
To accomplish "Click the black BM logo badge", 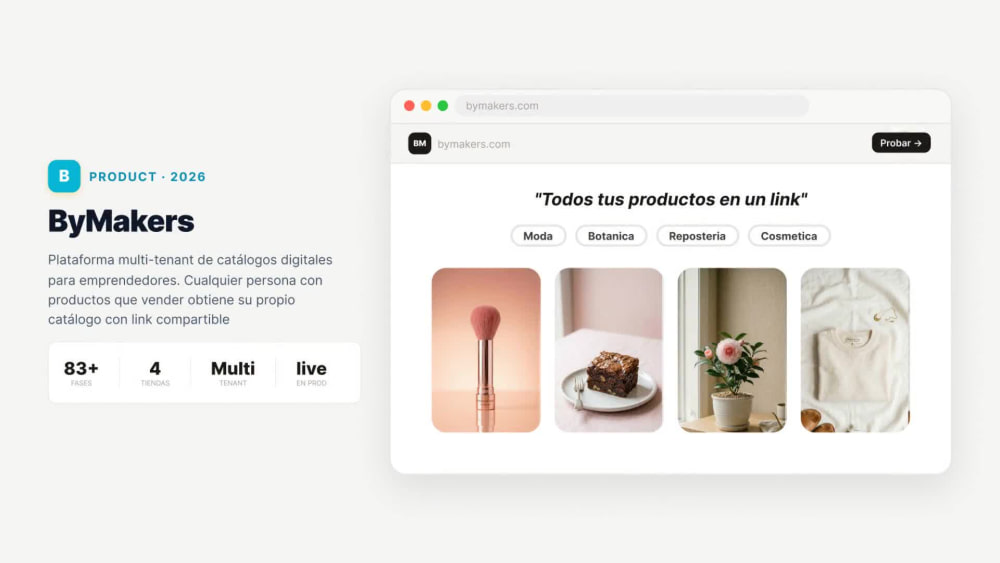I will [x=420, y=143].
